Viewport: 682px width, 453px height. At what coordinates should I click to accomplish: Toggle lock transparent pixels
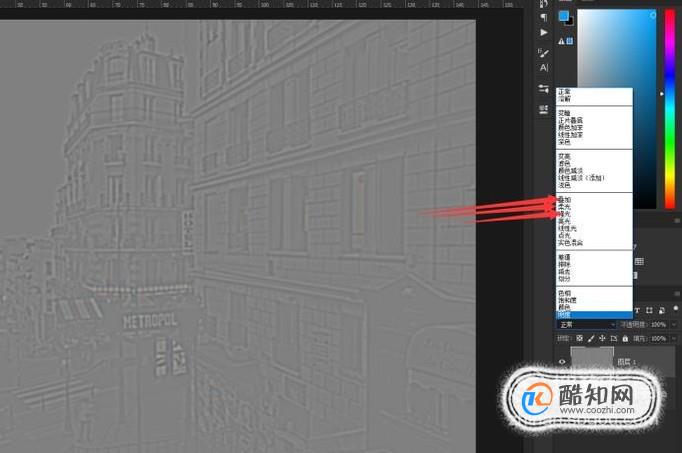tap(579, 338)
